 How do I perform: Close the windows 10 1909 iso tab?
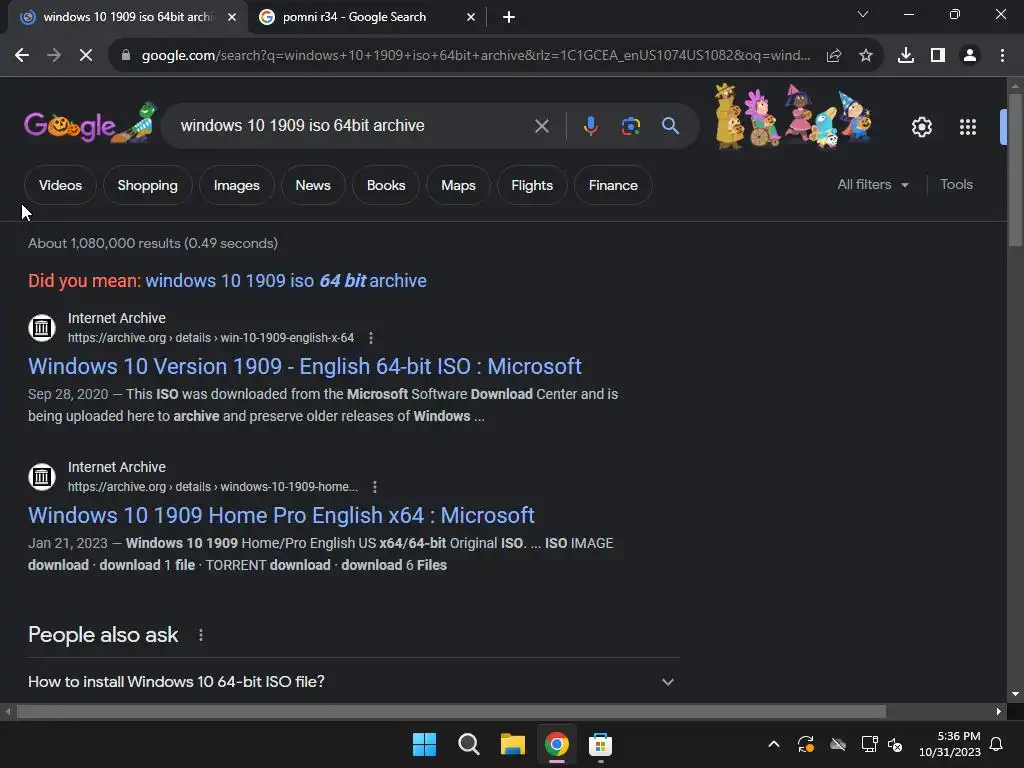click(232, 17)
